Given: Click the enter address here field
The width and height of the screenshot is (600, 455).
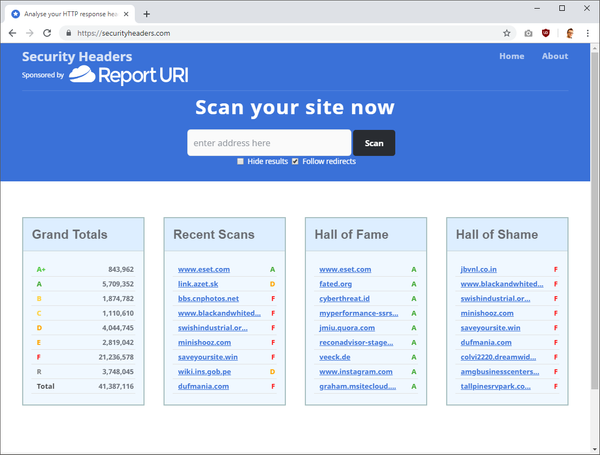Looking at the screenshot, I should pyautogui.click(x=268, y=143).
